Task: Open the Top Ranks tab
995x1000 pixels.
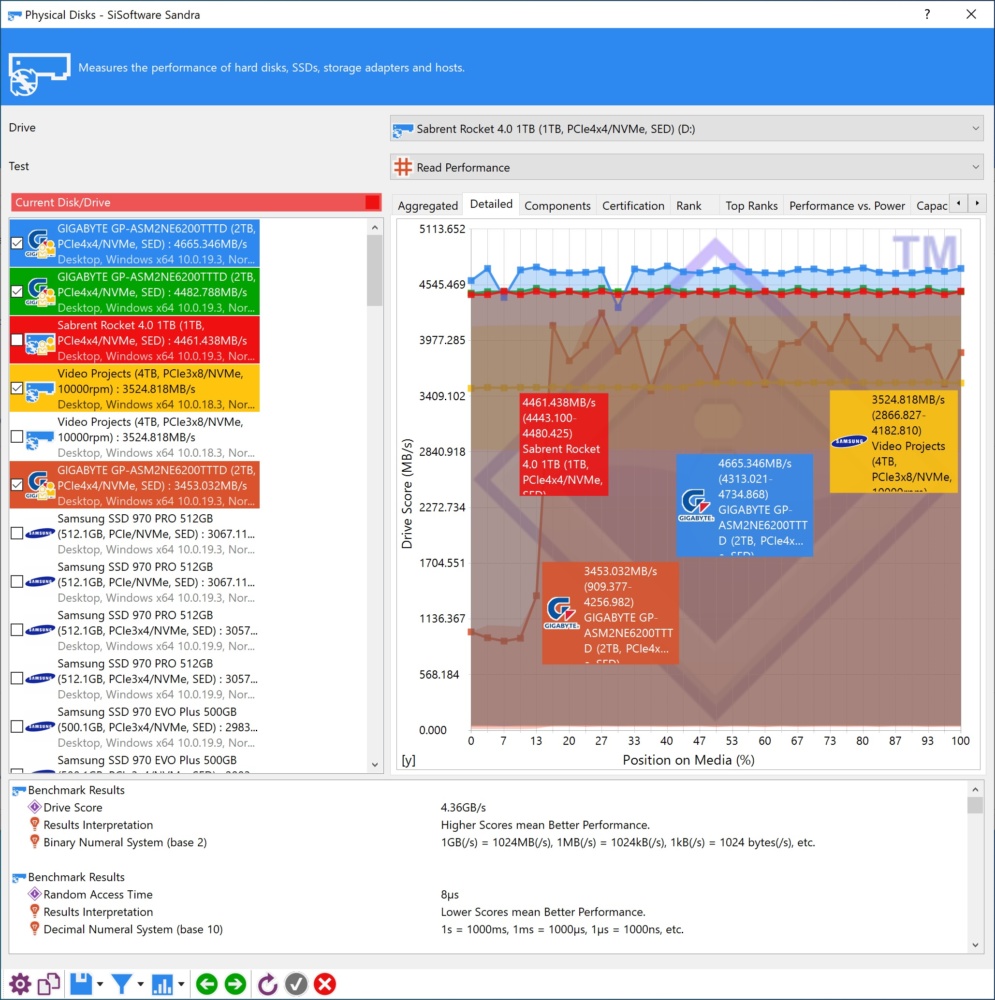Action: click(751, 205)
